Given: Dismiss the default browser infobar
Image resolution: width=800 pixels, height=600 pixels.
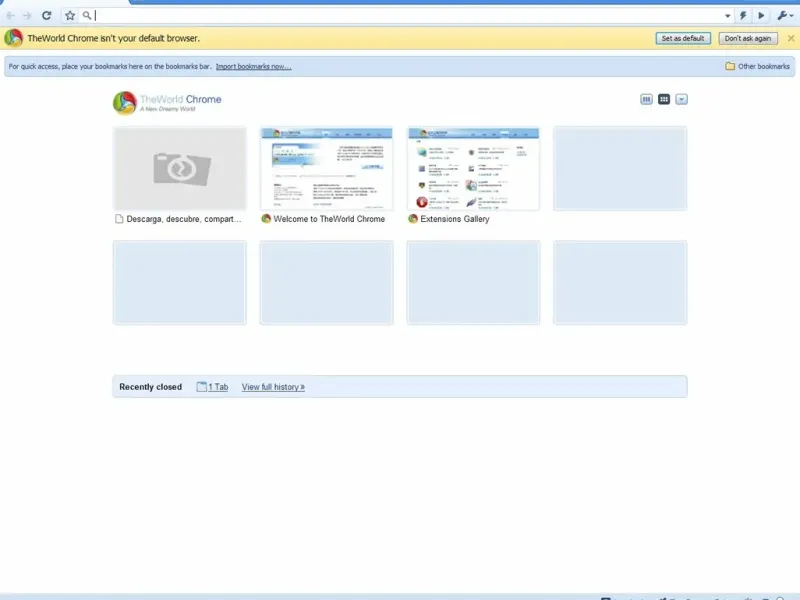Looking at the screenshot, I should (x=790, y=38).
